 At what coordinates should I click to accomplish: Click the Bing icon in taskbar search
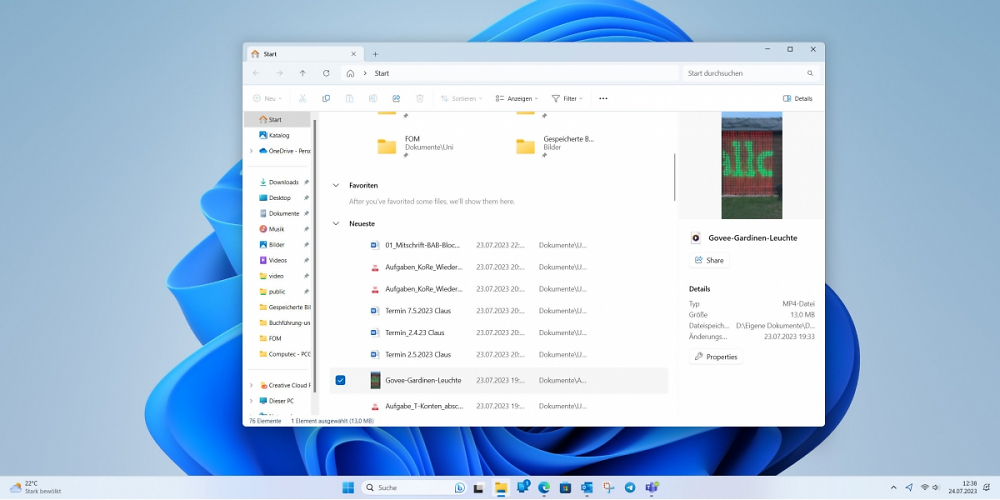(459, 488)
